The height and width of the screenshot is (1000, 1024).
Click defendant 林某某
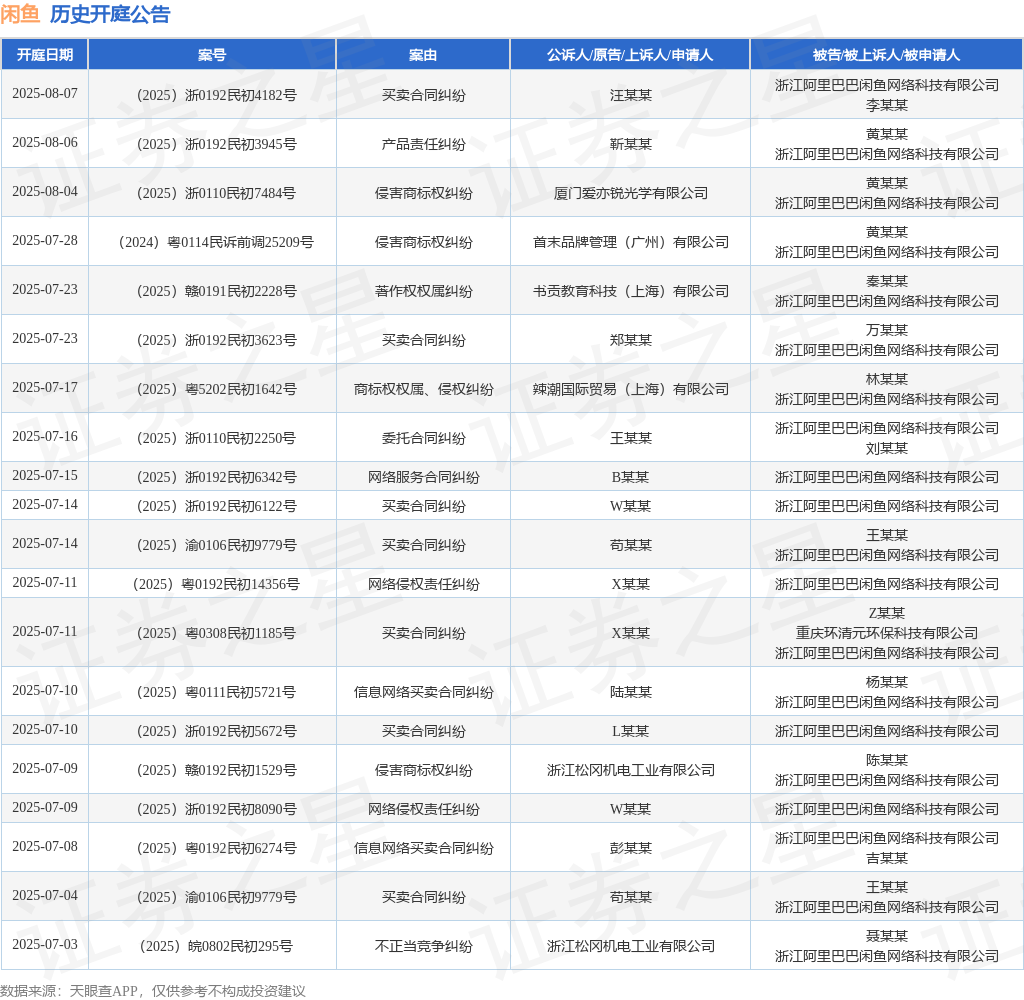886,379
